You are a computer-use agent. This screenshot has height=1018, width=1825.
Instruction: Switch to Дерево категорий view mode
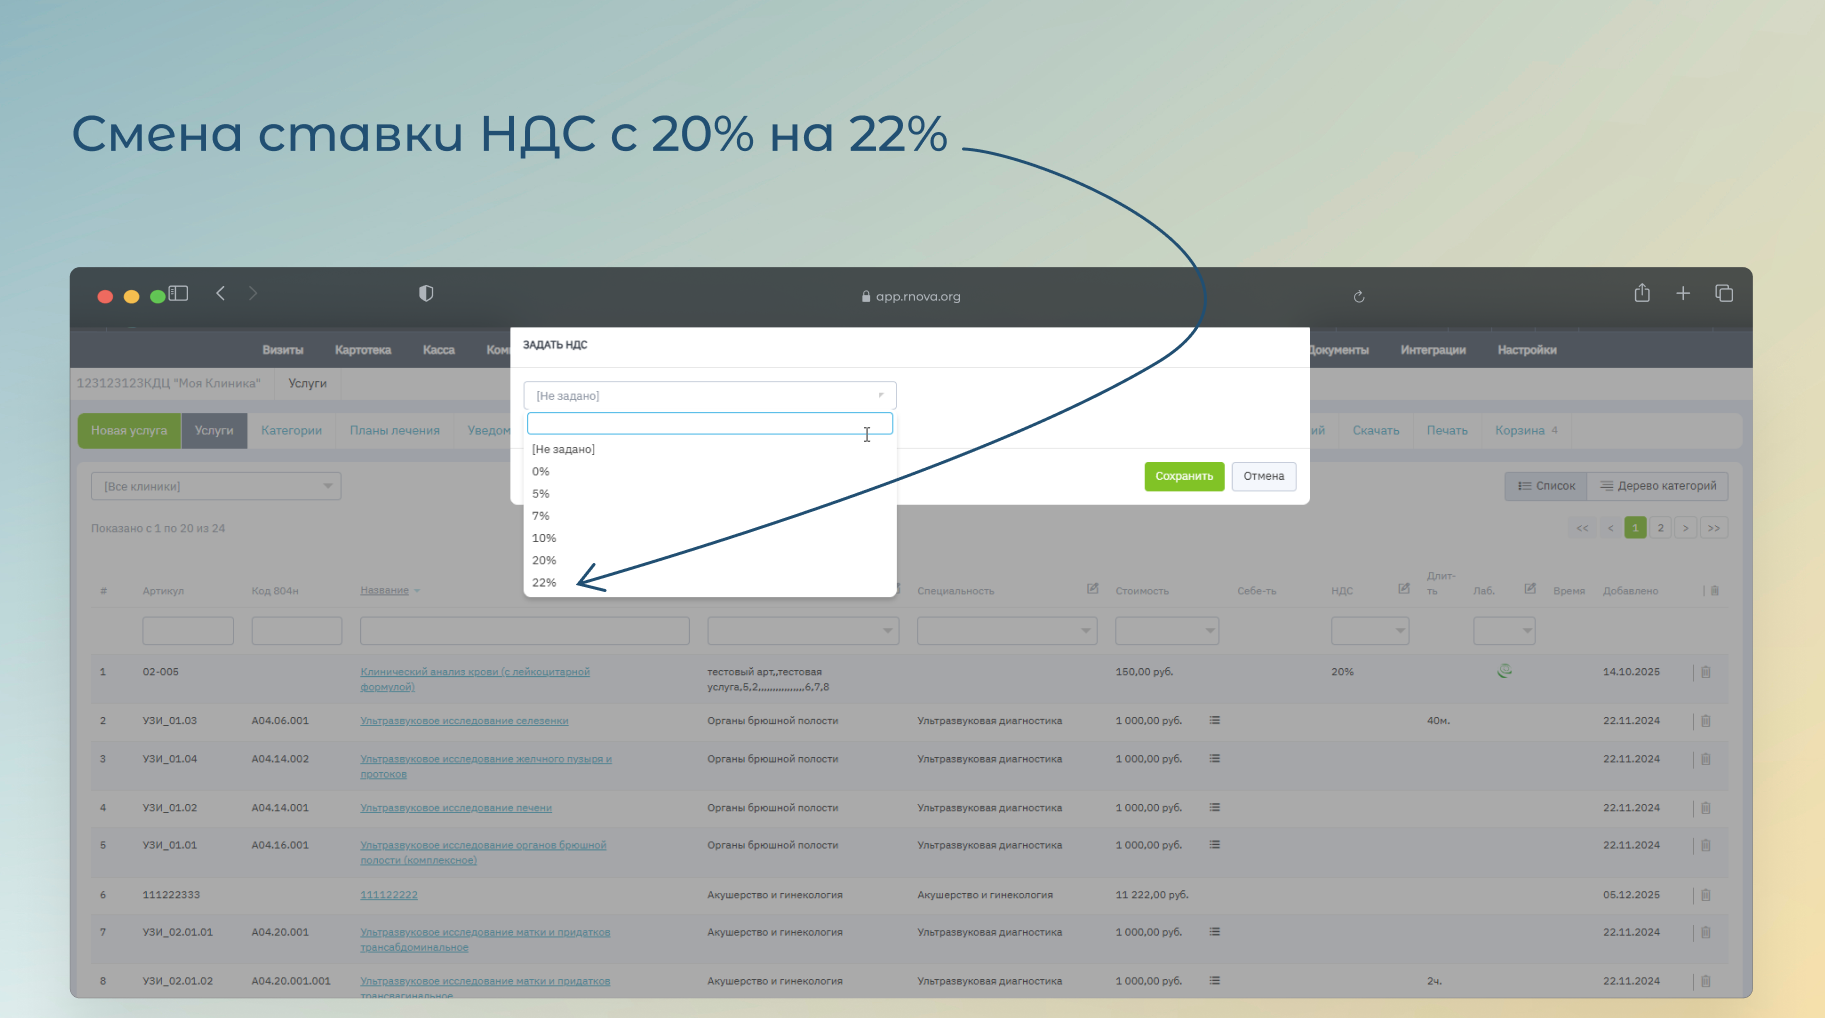[x=1658, y=487]
